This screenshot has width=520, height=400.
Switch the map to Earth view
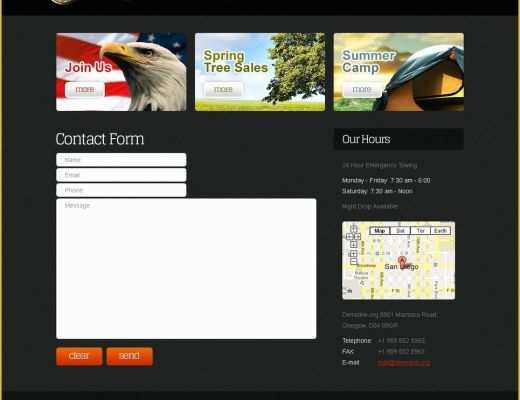pos(441,231)
